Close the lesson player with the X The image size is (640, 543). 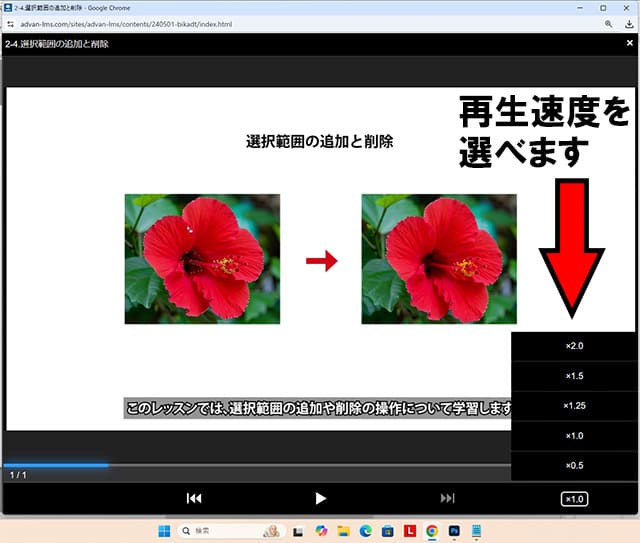click(630, 43)
